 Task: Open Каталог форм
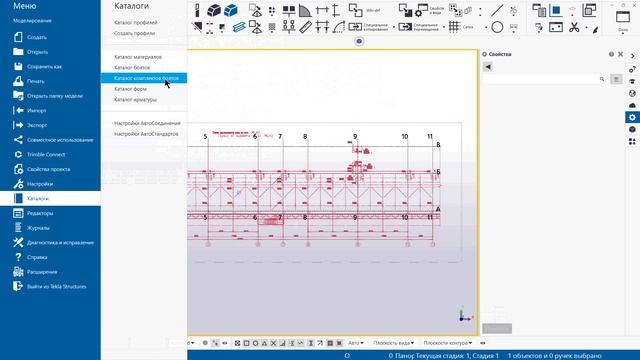[x=144, y=89]
